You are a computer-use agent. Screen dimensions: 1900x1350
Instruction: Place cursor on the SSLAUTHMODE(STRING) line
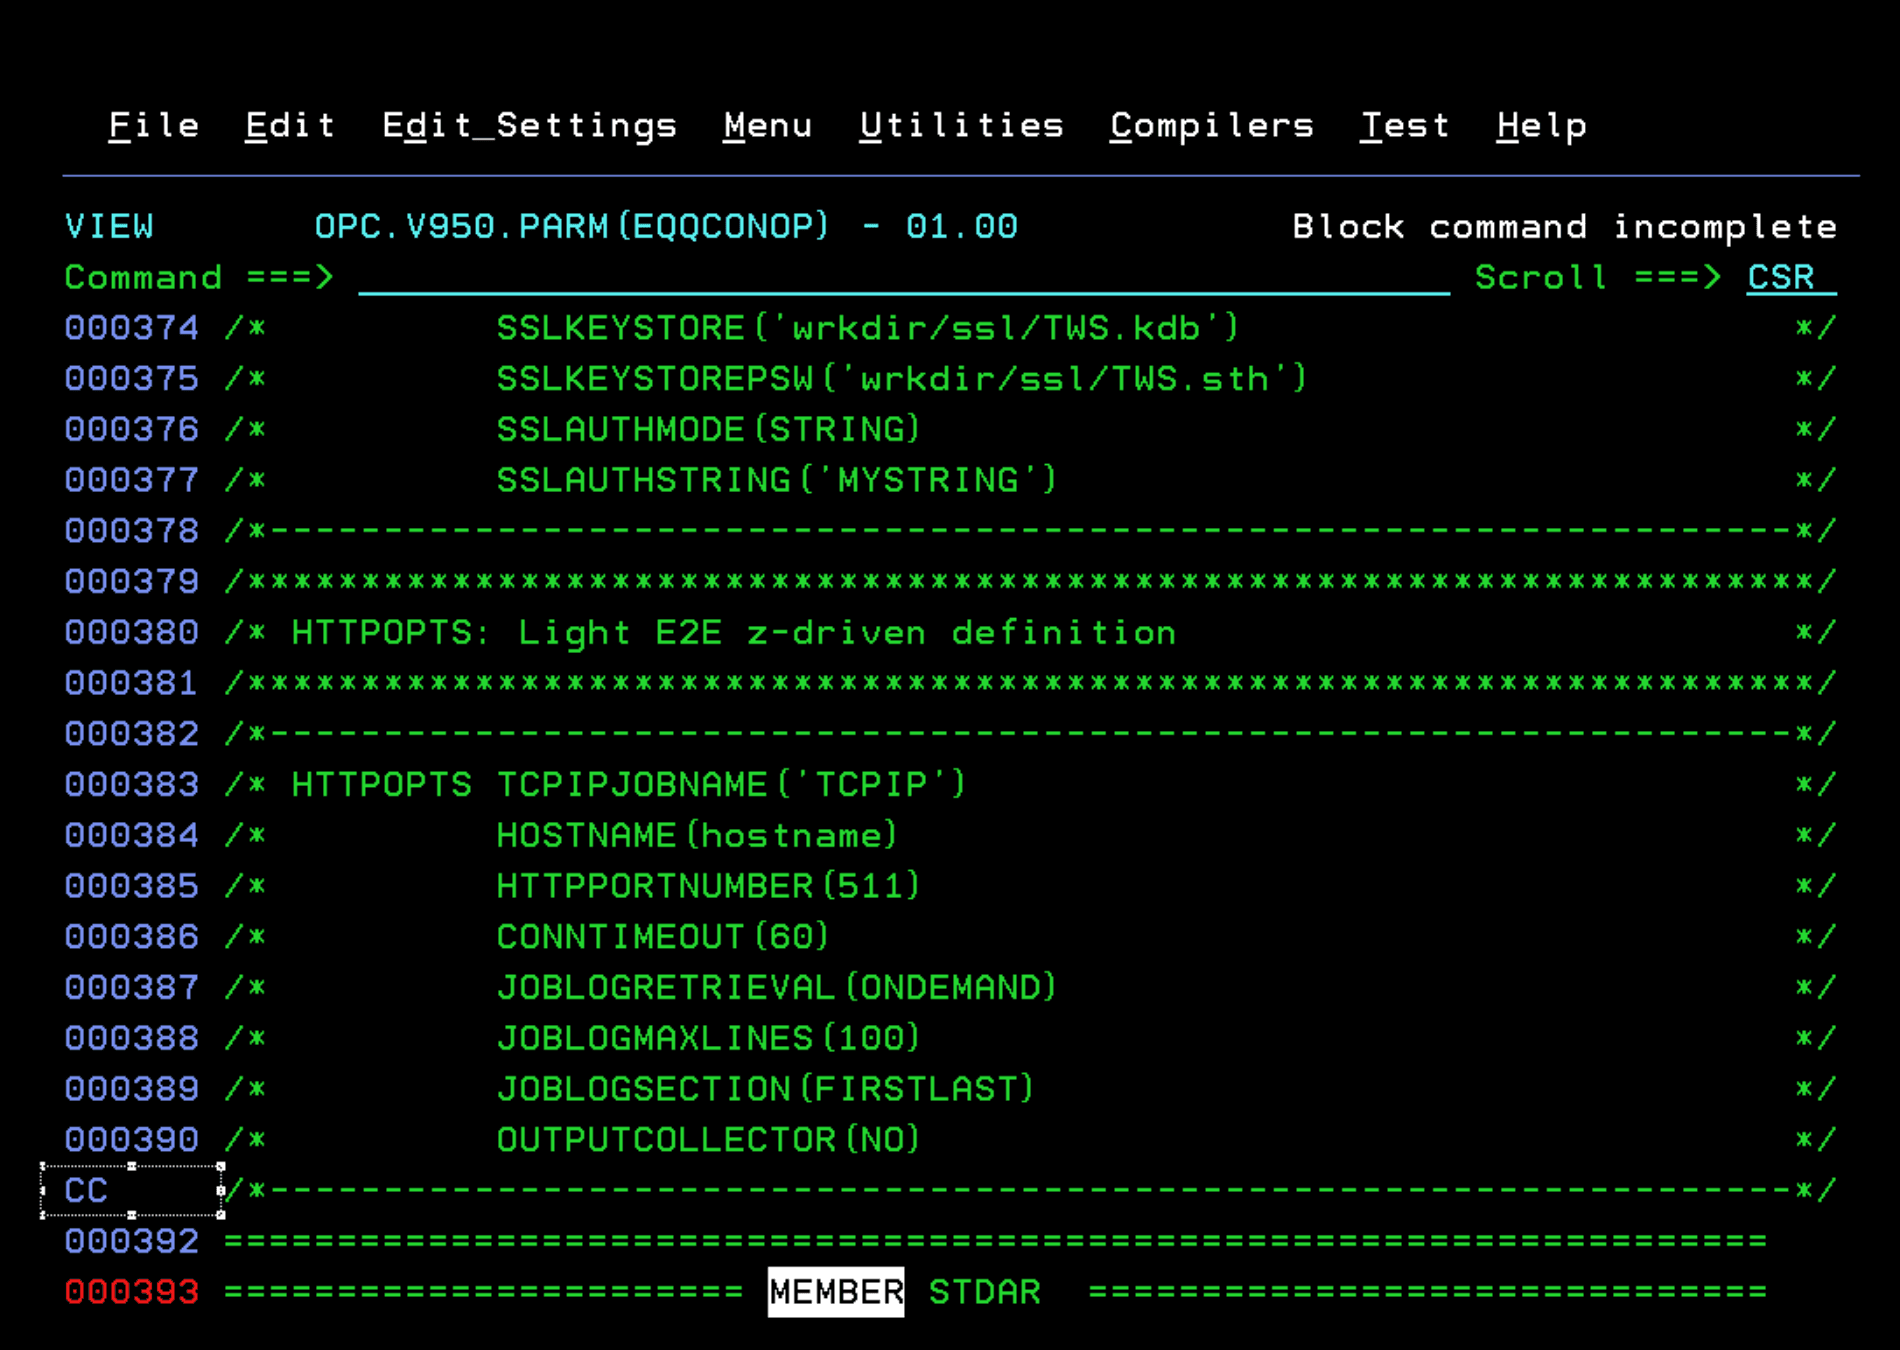707,429
